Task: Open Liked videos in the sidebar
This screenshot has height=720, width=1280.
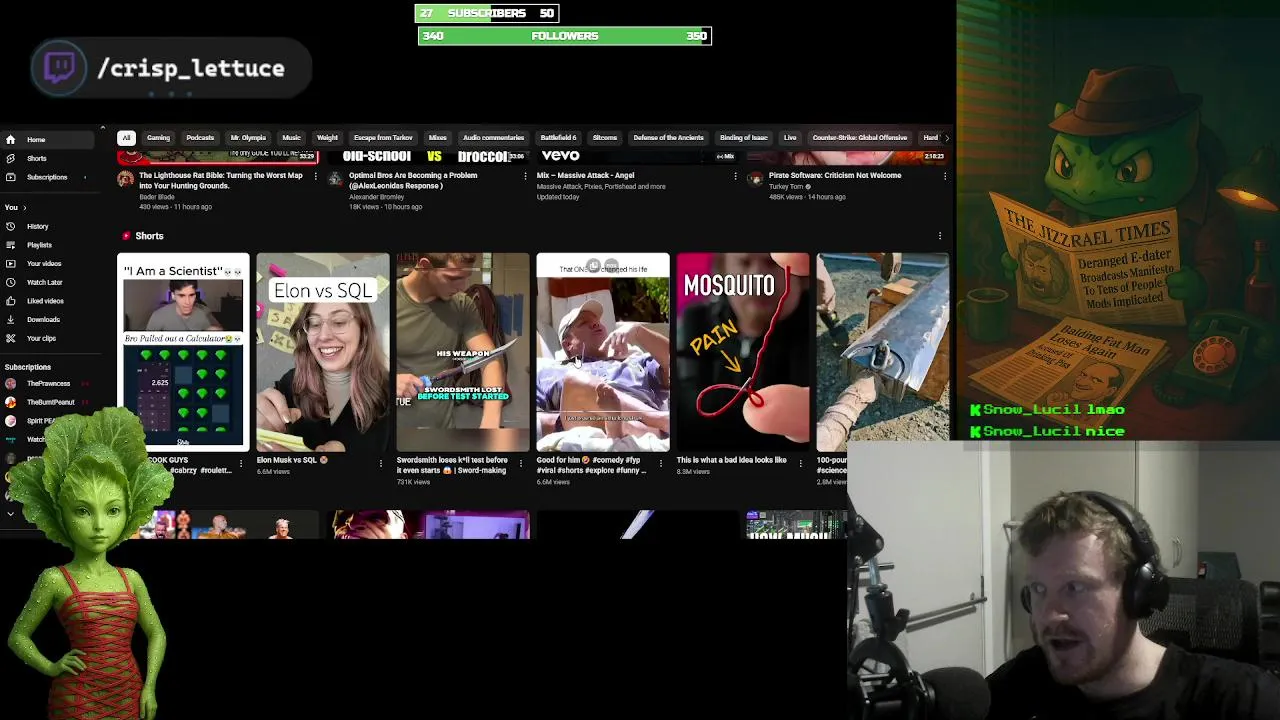Action: coord(45,301)
